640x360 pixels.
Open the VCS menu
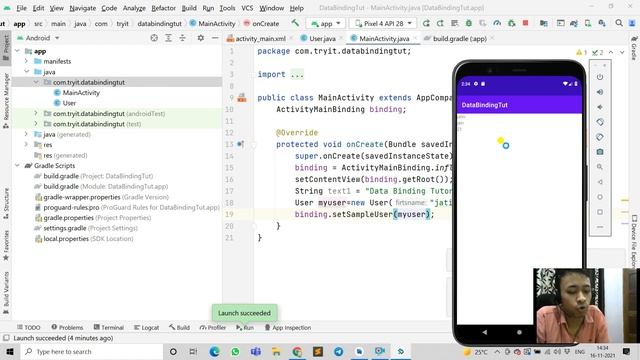247,8
